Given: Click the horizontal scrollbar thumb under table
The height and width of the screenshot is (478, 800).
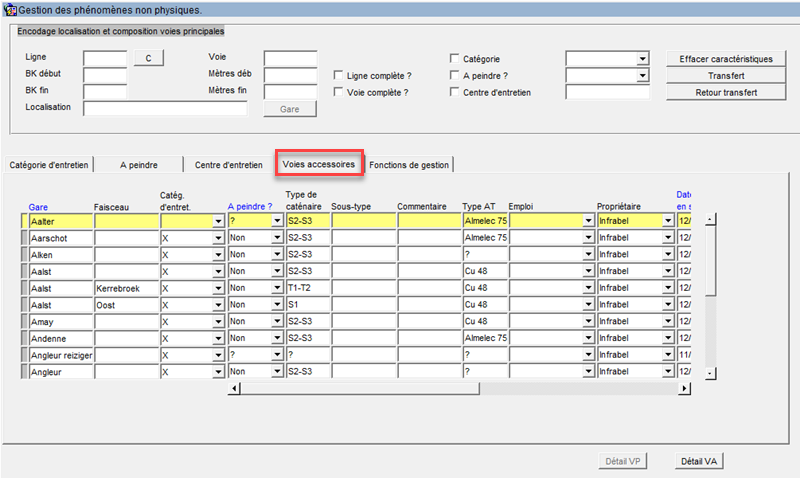Looking at the screenshot, I should [360, 389].
